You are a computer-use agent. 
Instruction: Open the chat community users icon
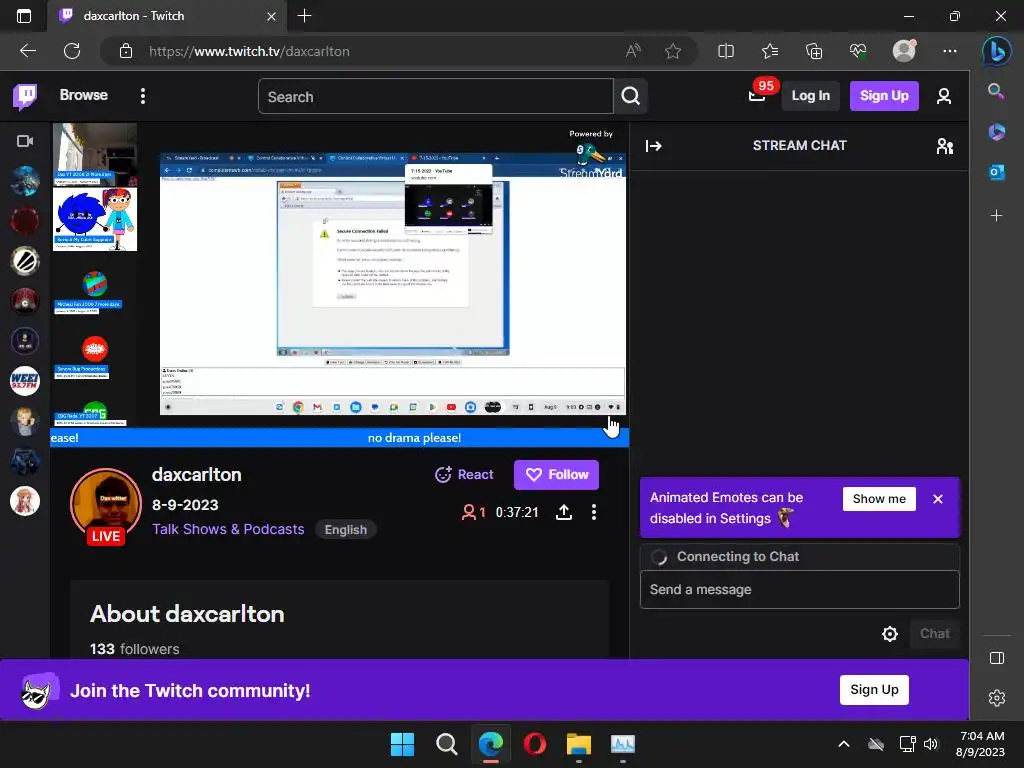pos(944,146)
